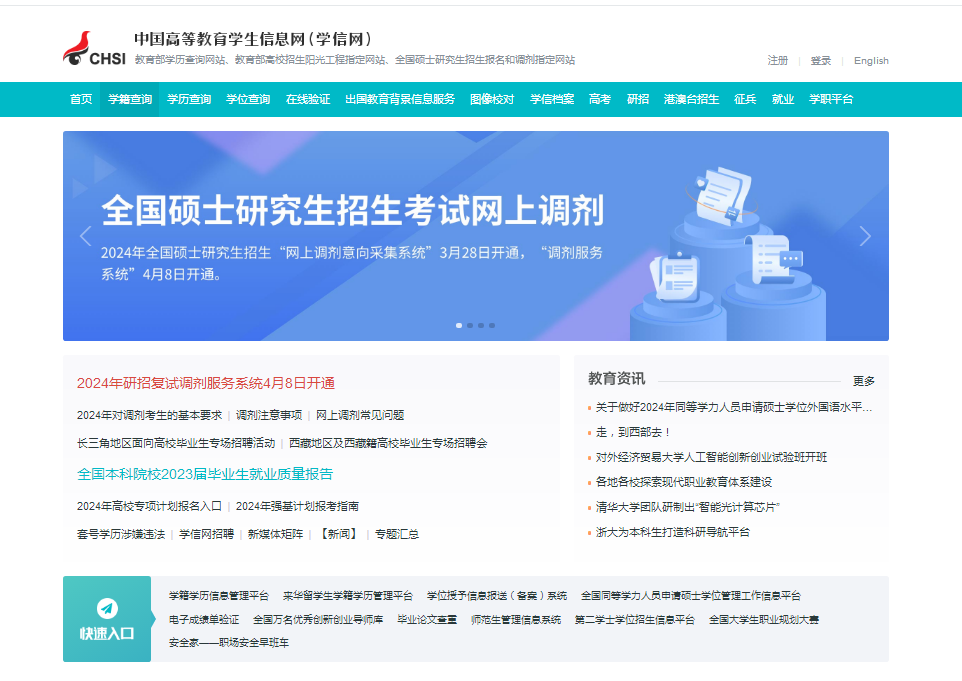Open the 学历查询 navigation menu
962x681 pixels.
tap(189, 99)
